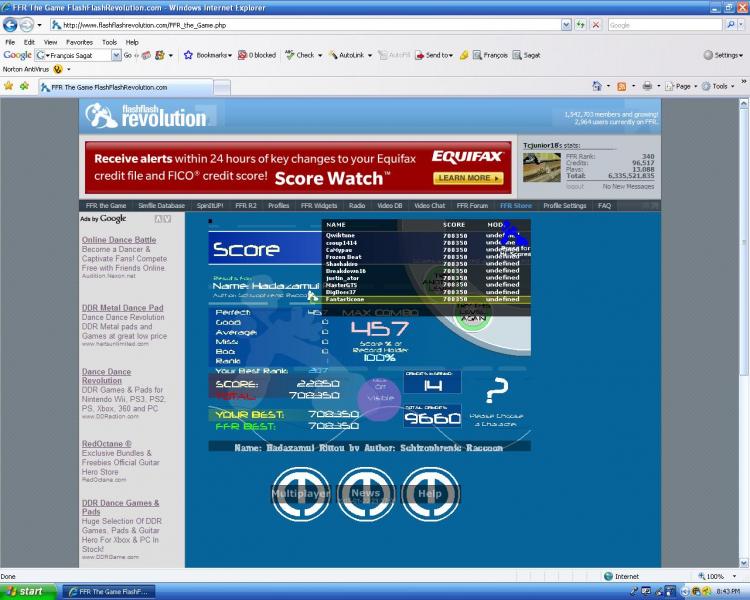Click the Equifax Learn More button
This screenshot has width=750, height=600.
point(464,178)
